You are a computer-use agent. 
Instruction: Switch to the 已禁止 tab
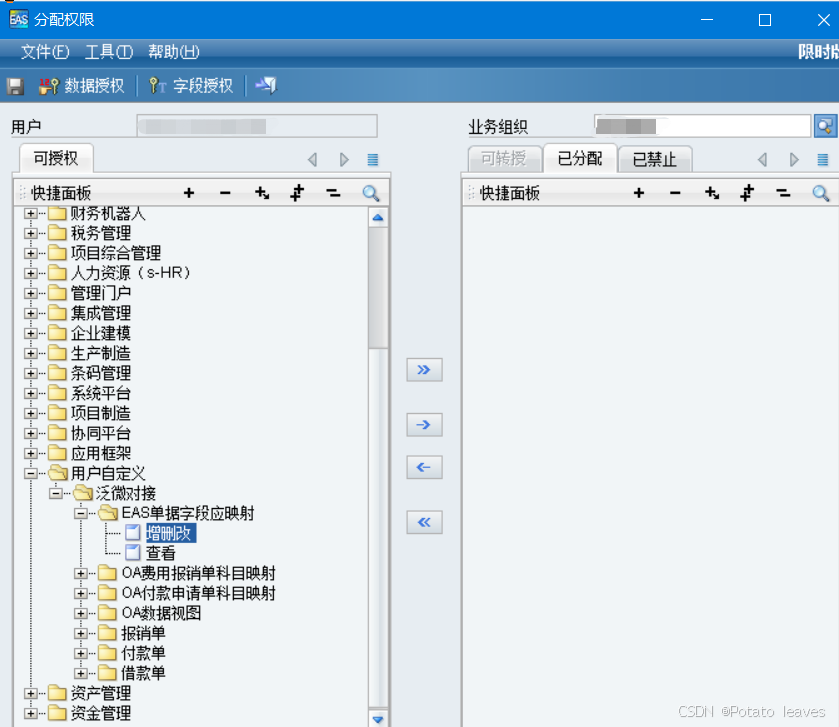coord(655,159)
